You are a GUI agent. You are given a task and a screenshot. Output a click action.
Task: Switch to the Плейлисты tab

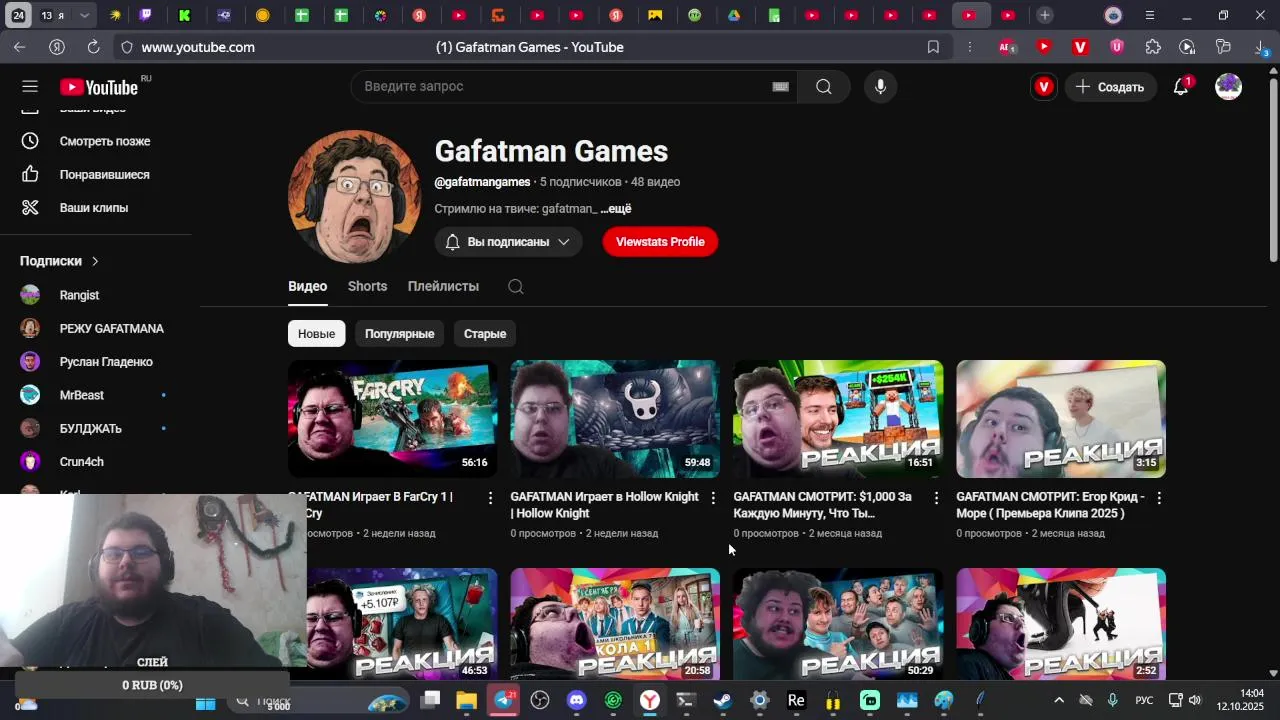click(x=443, y=286)
